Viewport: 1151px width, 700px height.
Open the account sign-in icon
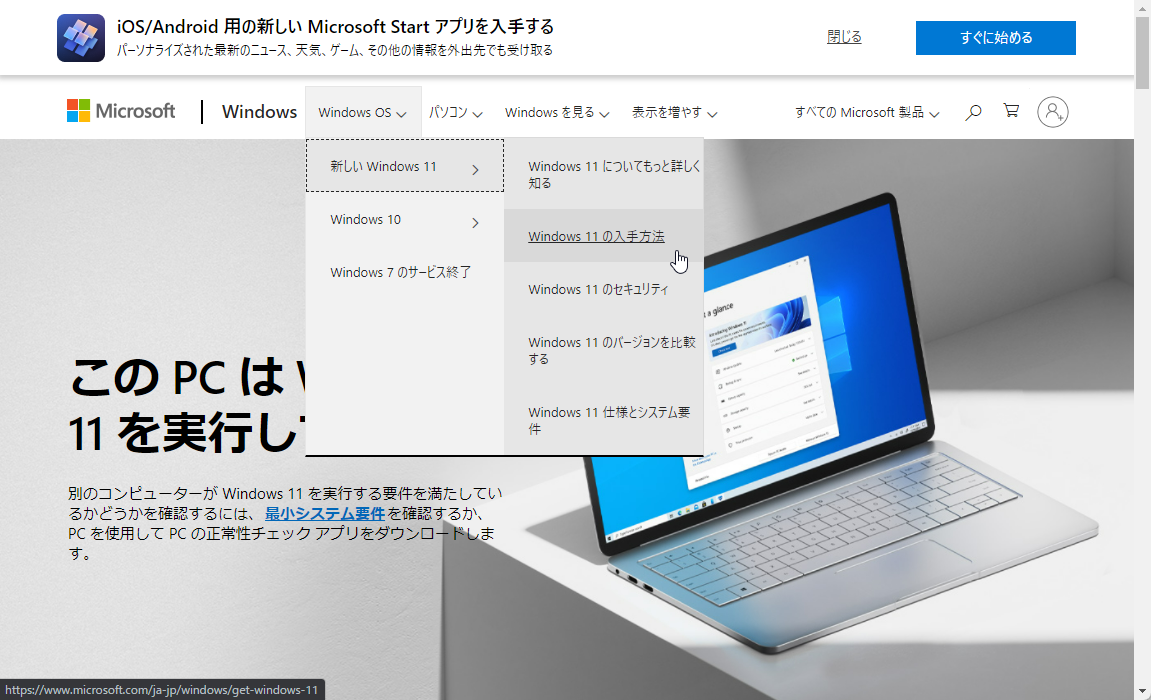pyautogui.click(x=1052, y=112)
